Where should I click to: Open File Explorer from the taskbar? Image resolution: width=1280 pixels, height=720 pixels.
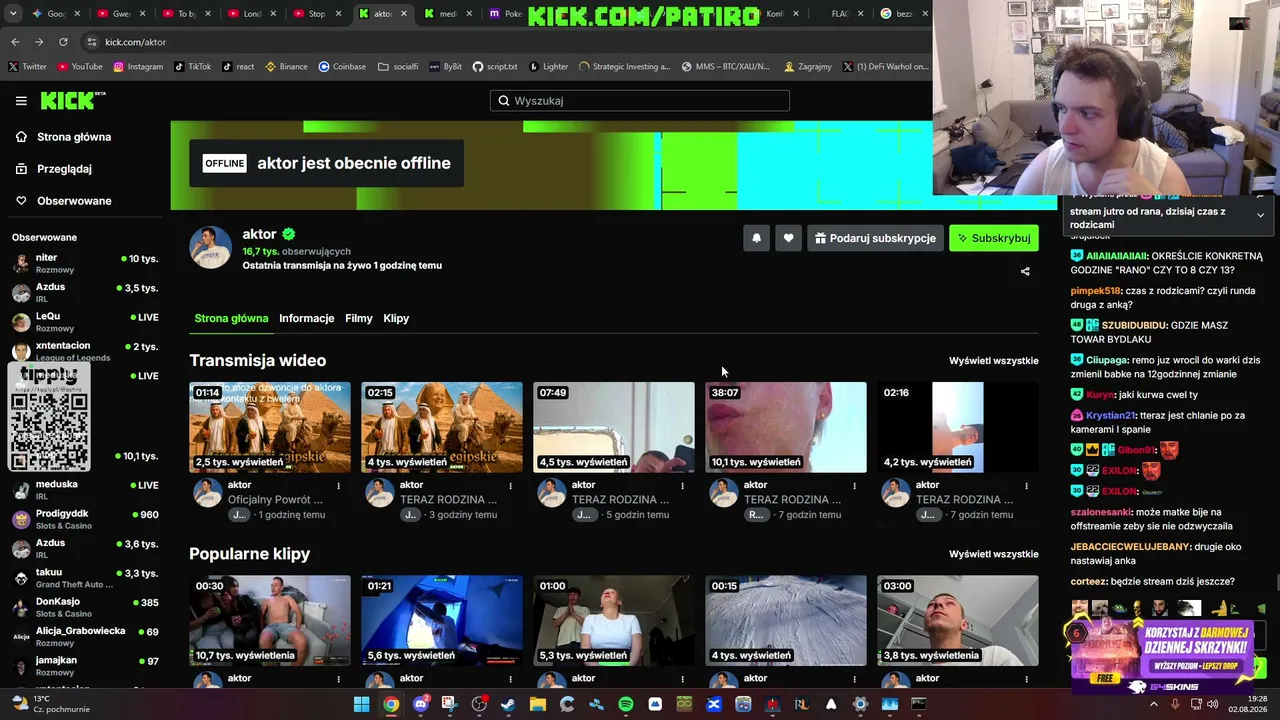(537, 704)
